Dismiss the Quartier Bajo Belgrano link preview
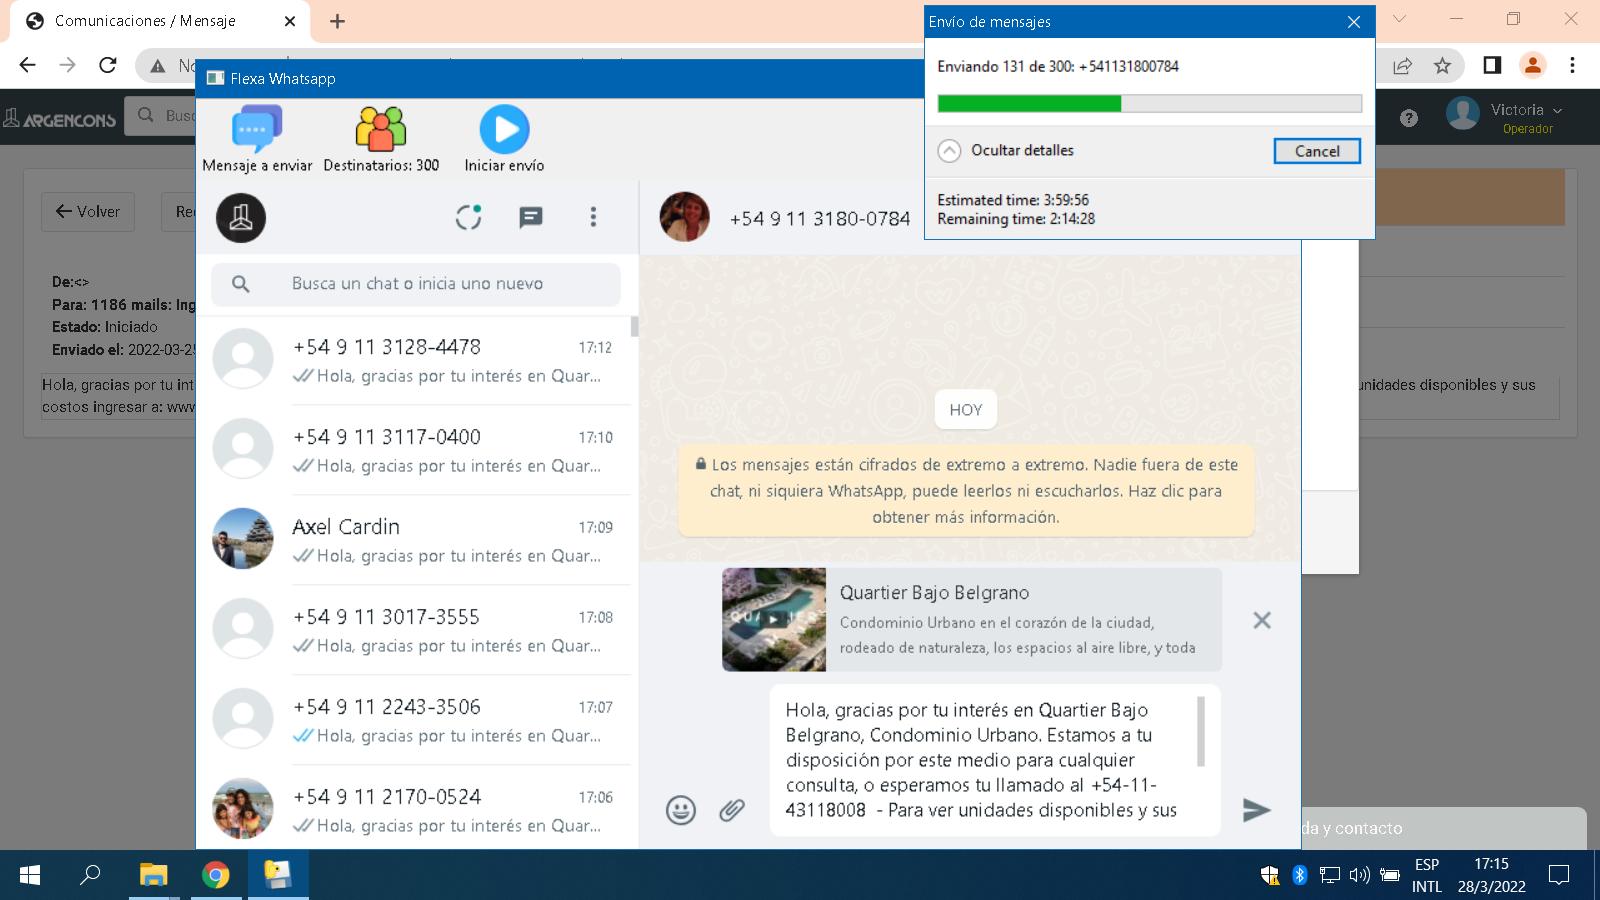The width and height of the screenshot is (1600, 900). (x=1262, y=620)
